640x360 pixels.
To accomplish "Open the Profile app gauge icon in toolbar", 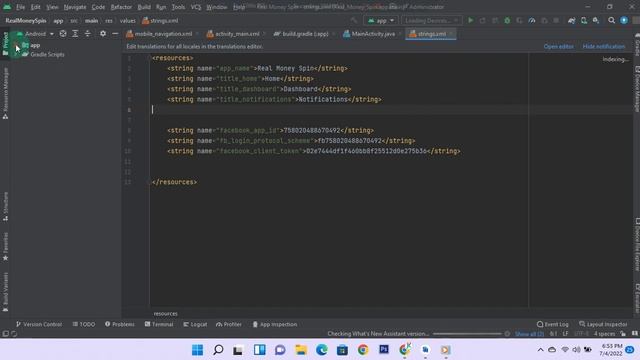I will pos(531,20).
